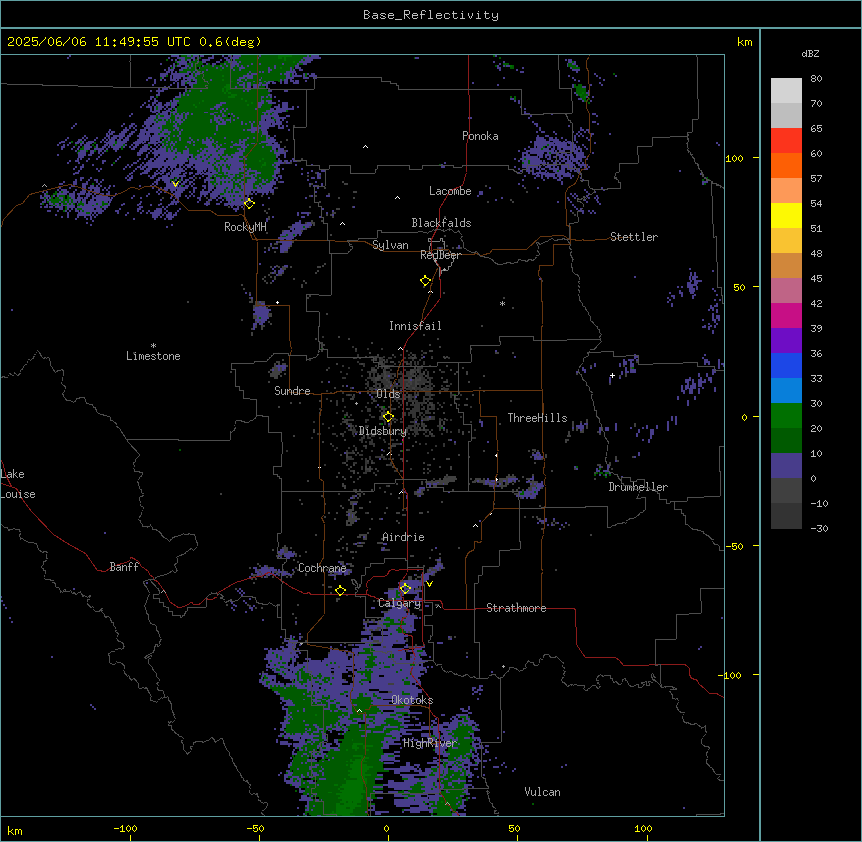Select the sky blue 33–30 dBZ swatch
Image resolution: width=862 pixels, height=842 pixels.
pyautogui.click(x=786, y=391)
